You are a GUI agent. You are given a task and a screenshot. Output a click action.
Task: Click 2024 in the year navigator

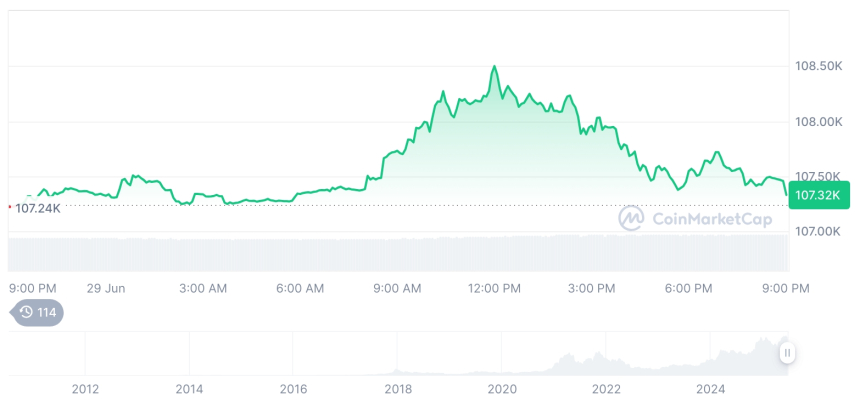pos(711,388)
